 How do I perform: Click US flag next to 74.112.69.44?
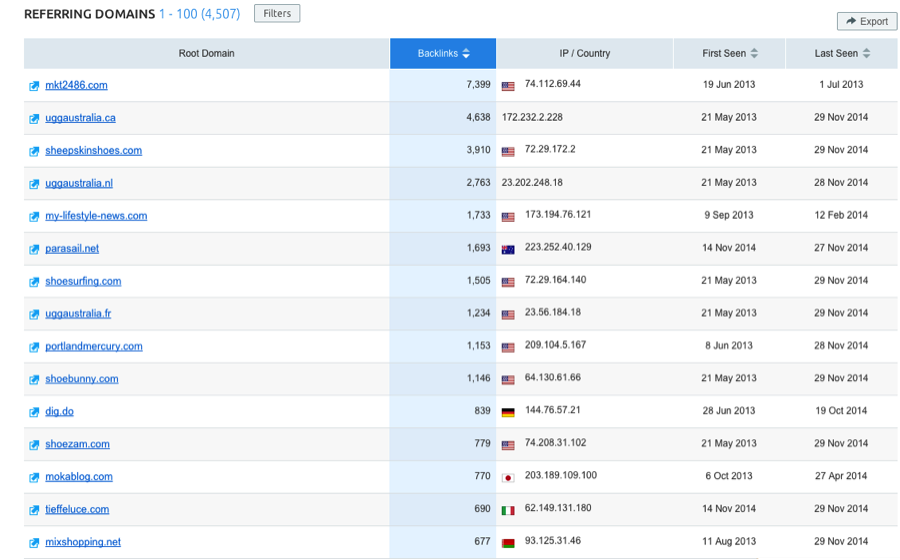pyautogui.click(x=508, y=87)
